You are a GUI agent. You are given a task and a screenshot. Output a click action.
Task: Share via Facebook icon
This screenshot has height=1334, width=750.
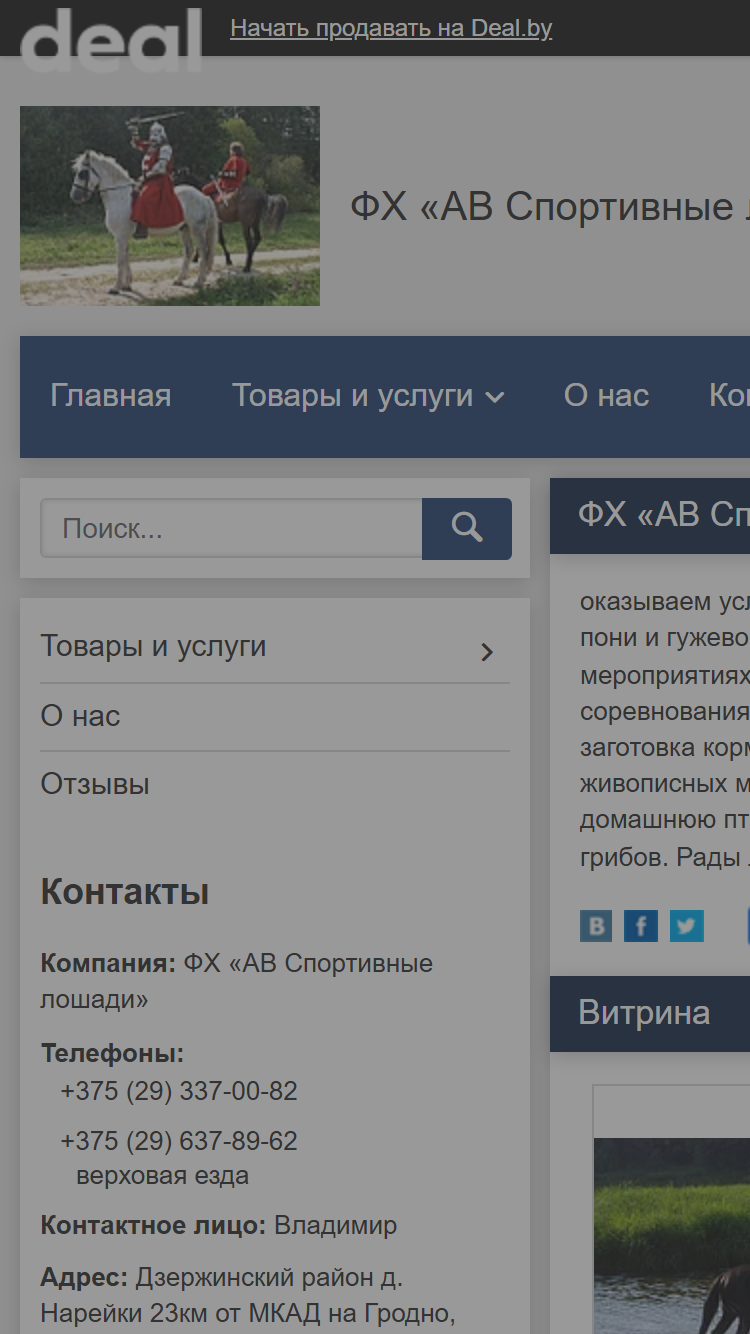point(641,926)
